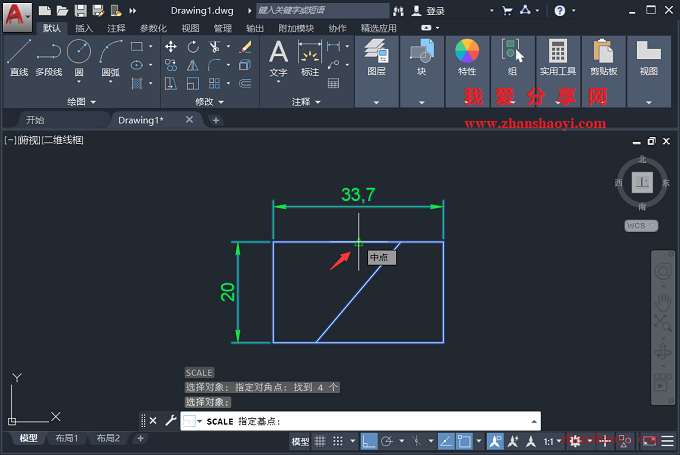The image size is (680, 455).
Task: Click the Dimension (标注) tool
Action: [x=310, y=57]
